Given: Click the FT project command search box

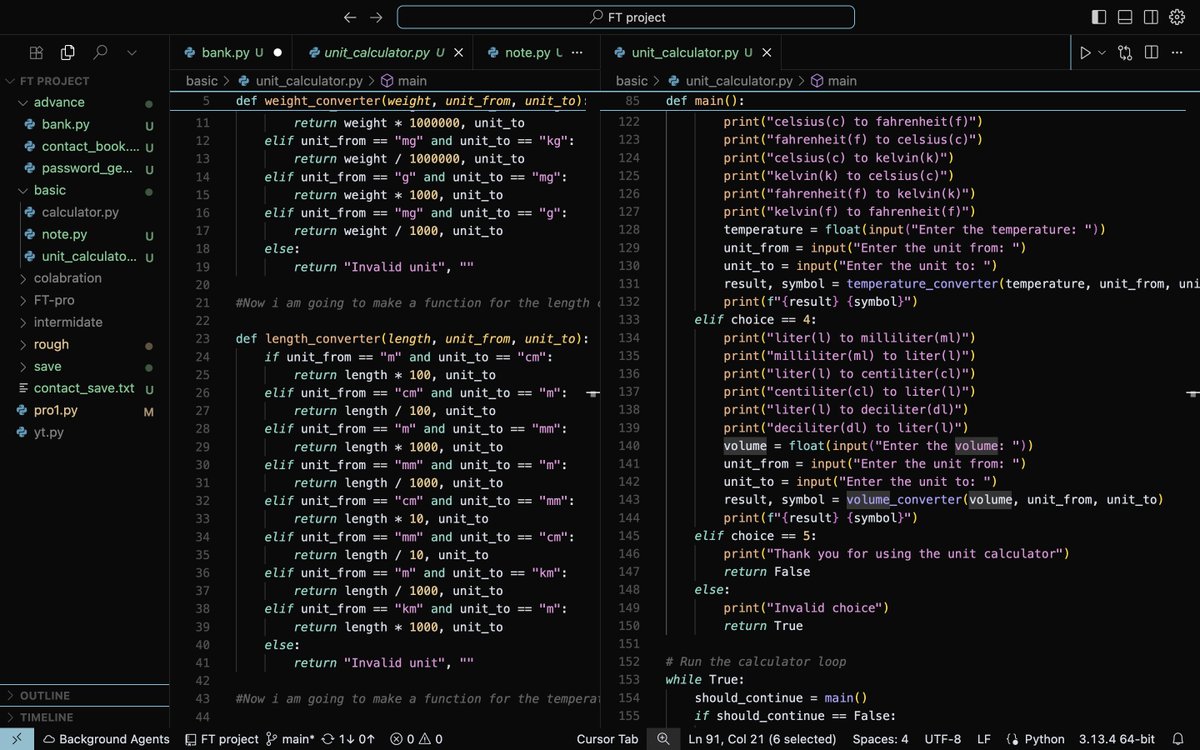Looking at the screenshot, I should pyautogui.click(x=626, y=17).
